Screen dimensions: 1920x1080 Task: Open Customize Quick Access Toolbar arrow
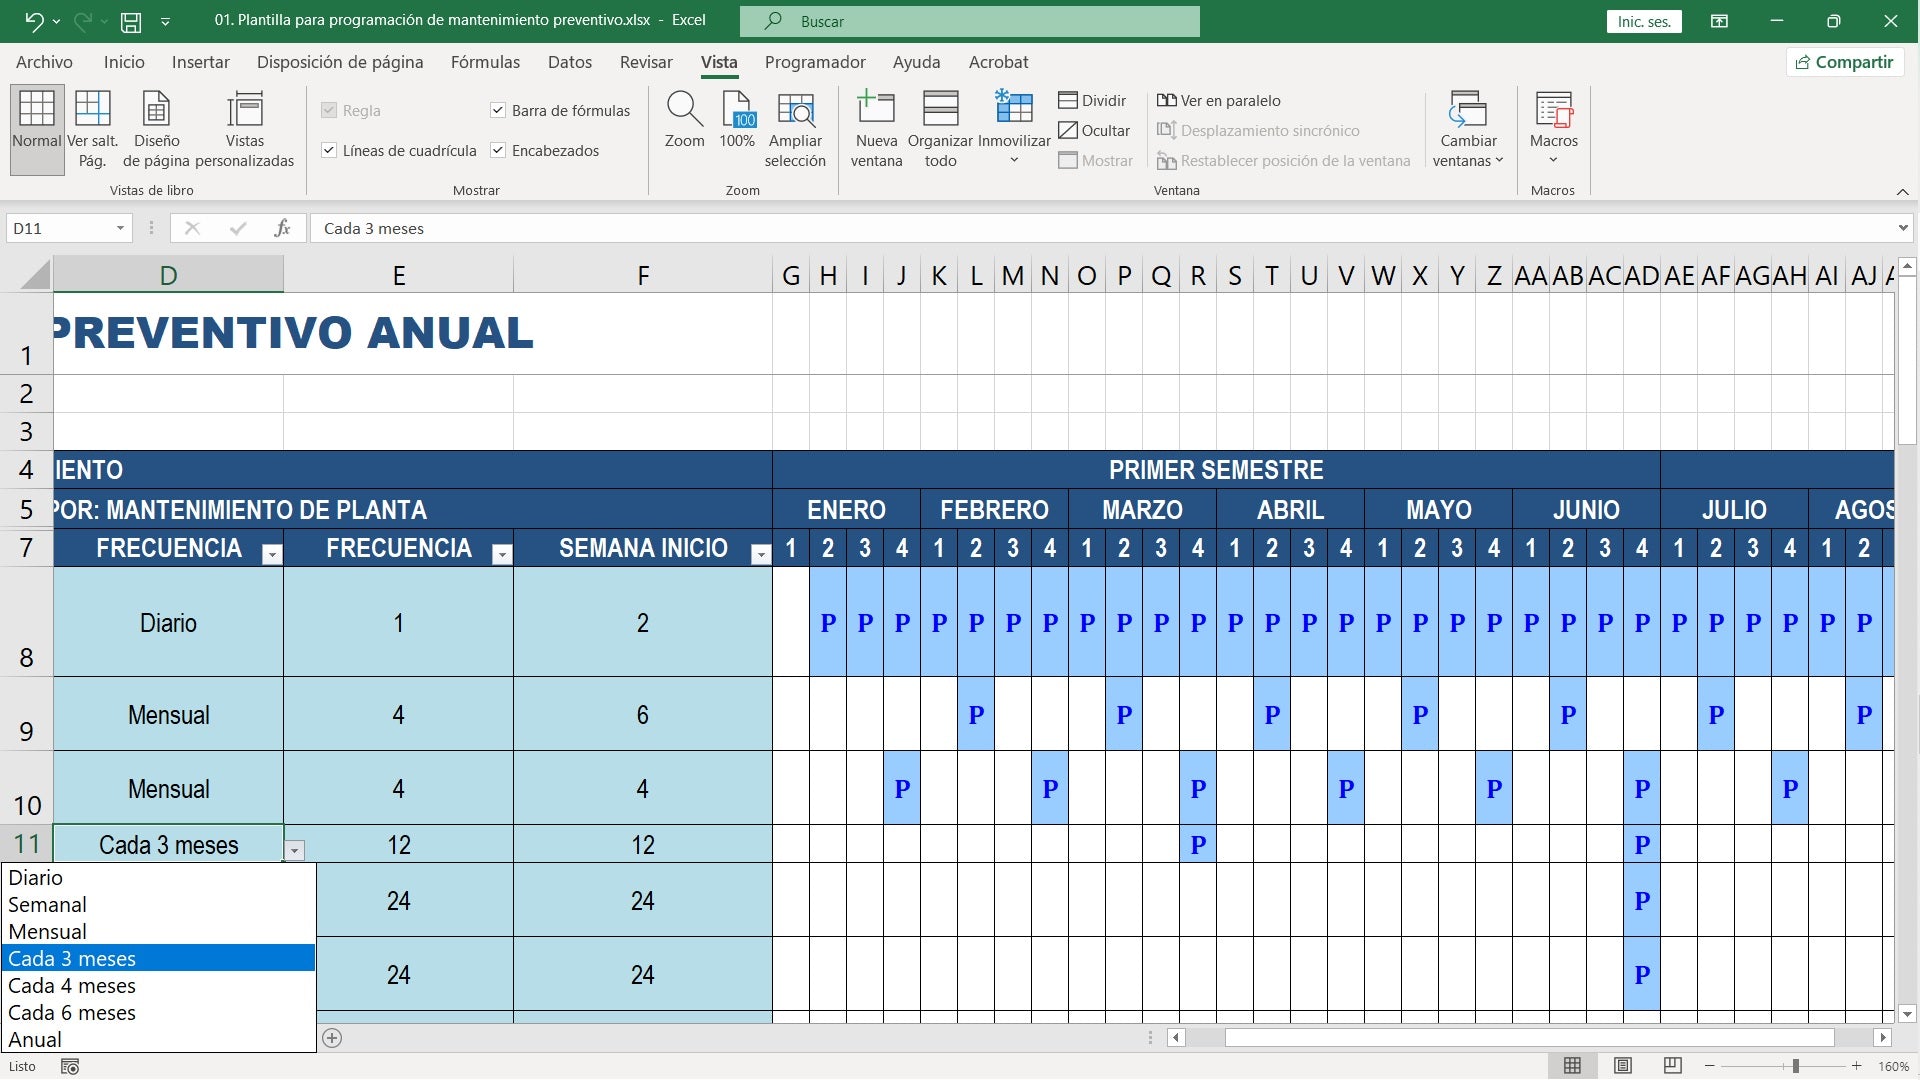pos(165,21)
